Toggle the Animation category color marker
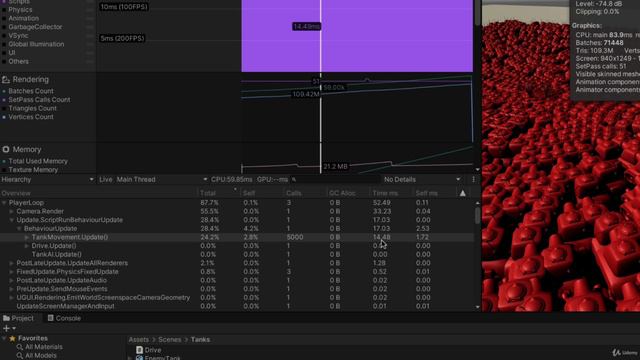The image size is (640, 360). pos(4,18)
